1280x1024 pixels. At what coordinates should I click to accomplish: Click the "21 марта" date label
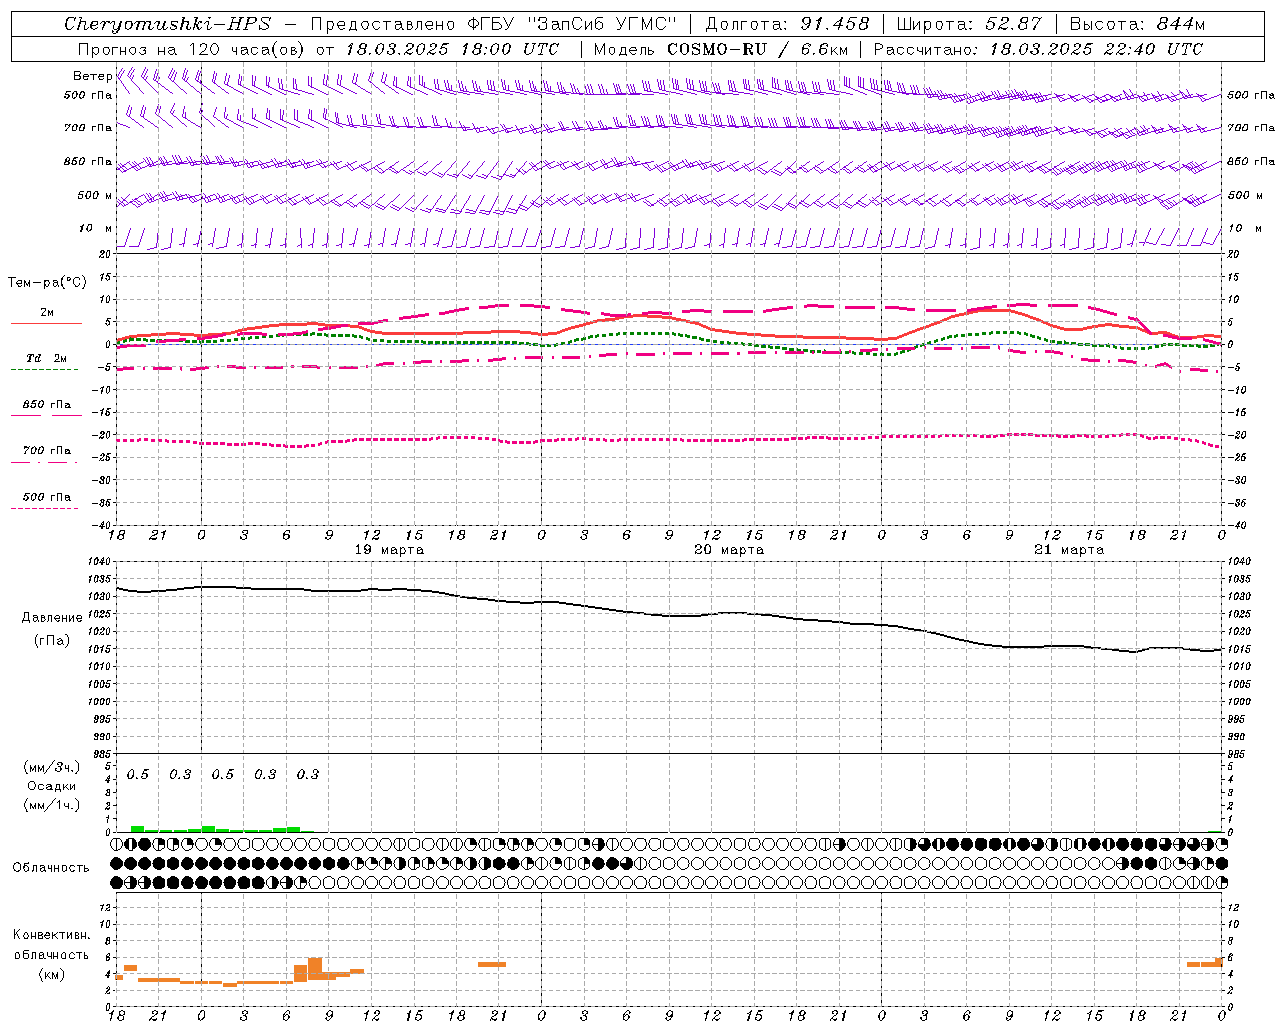[x=1069, y=550]
